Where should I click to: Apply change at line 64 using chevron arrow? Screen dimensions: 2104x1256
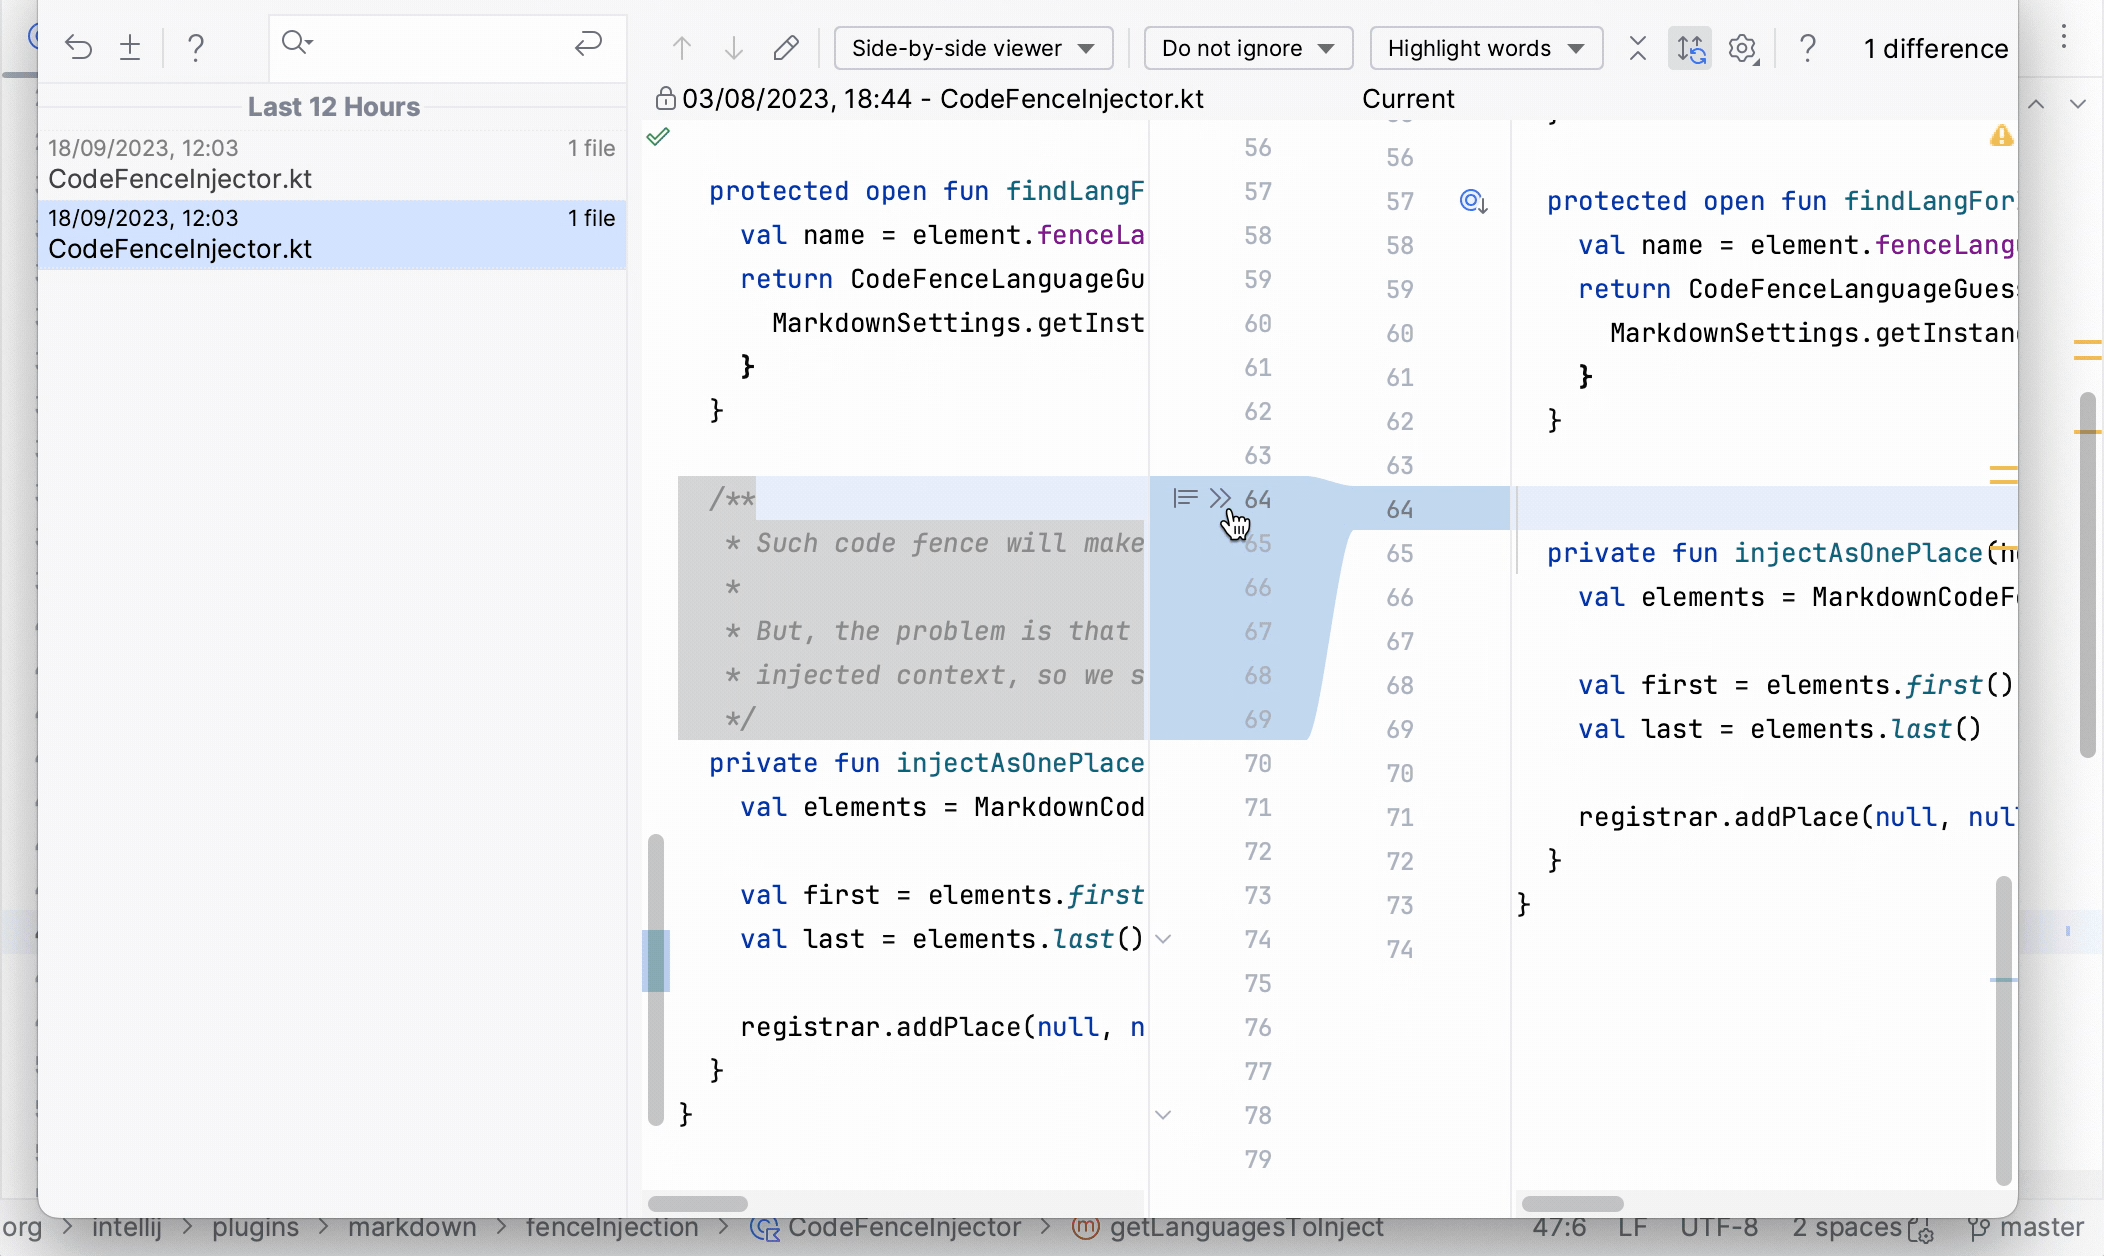pyautogui.click(x=1218, y=498)
